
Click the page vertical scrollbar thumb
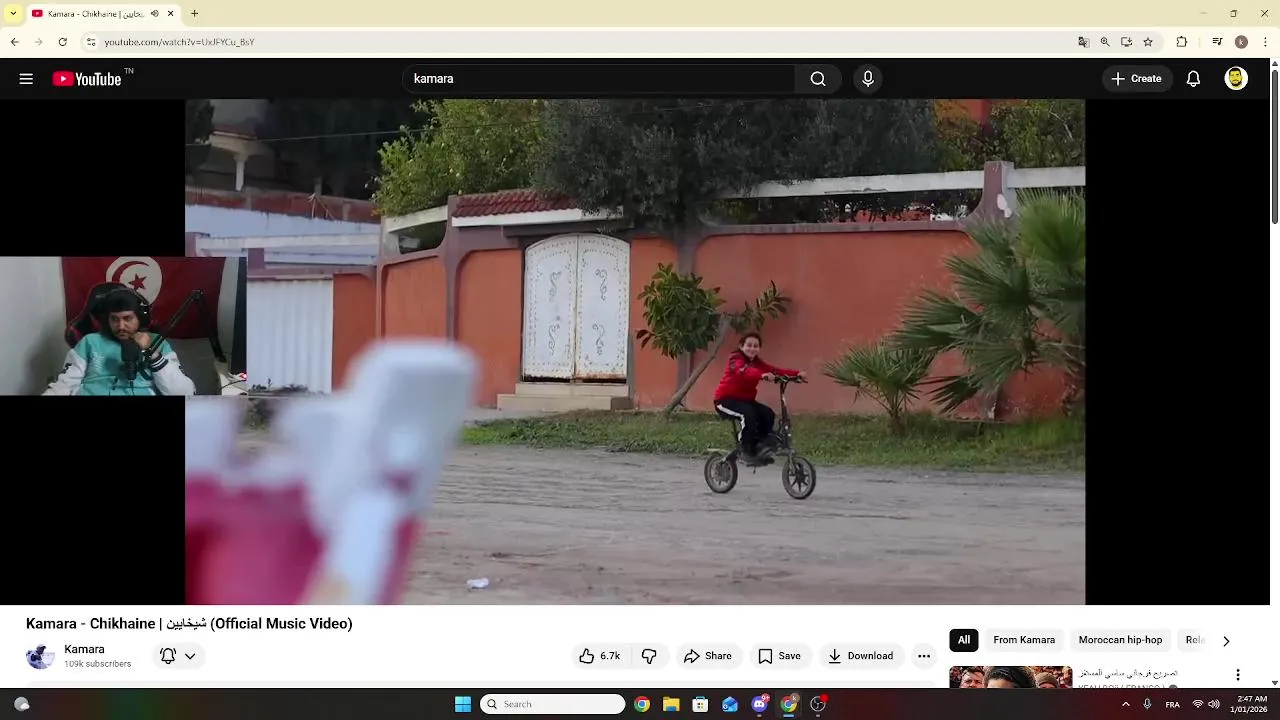(x=1274, y=147)
